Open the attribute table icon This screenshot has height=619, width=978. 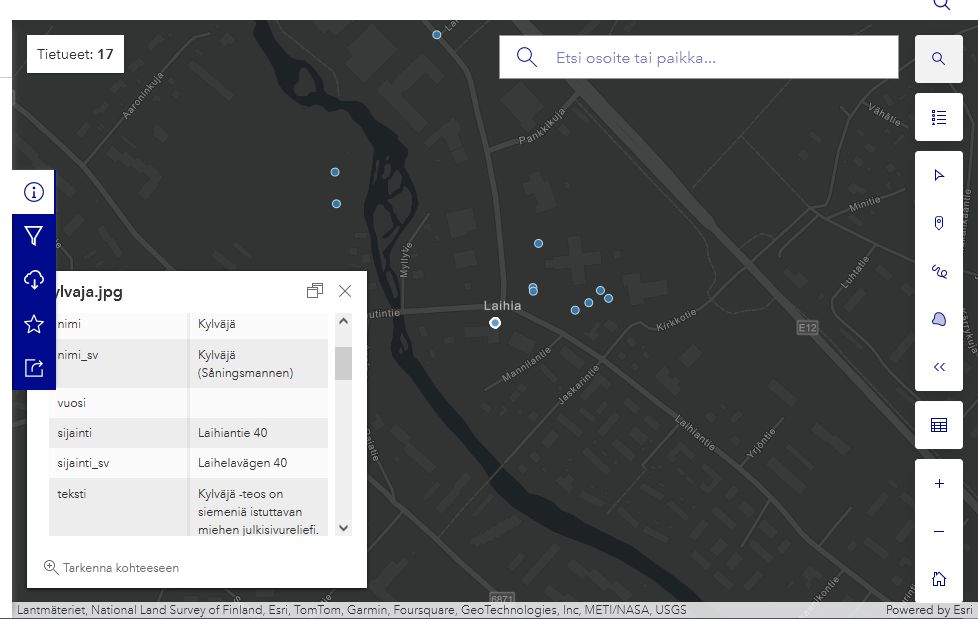point(938,425)
